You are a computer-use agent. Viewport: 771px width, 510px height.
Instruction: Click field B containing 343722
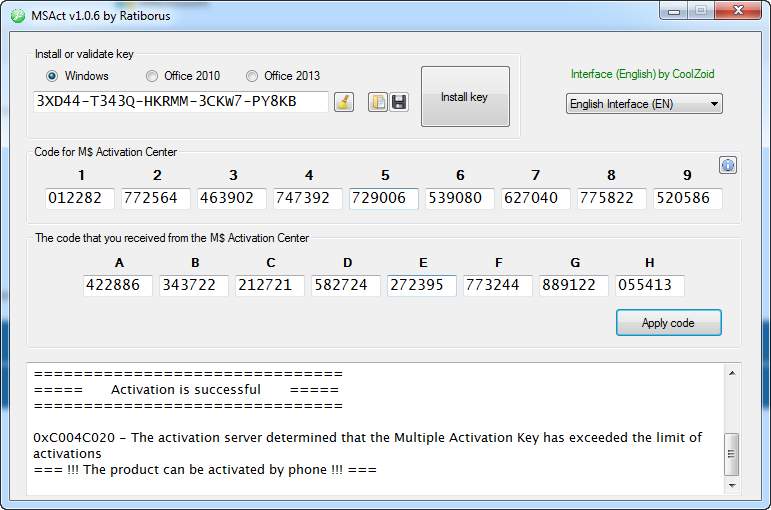pos(194,285)
